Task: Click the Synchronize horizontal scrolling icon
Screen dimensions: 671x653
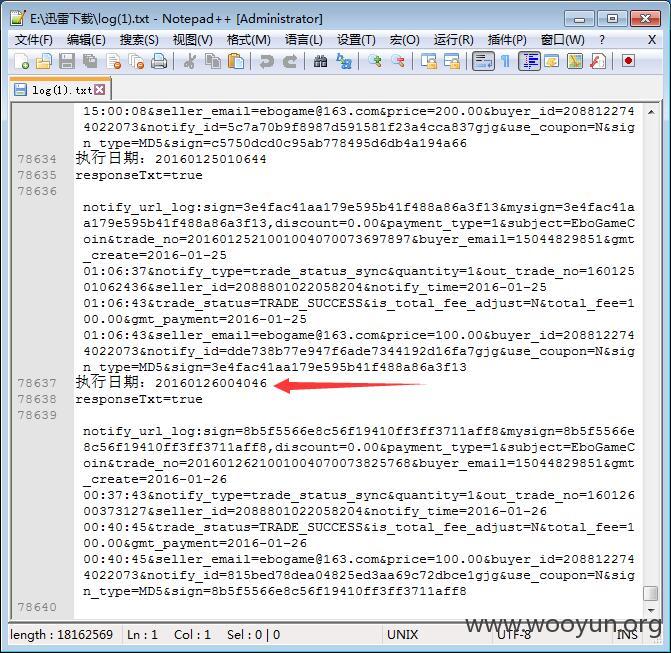Action: (x=452, y=62)
